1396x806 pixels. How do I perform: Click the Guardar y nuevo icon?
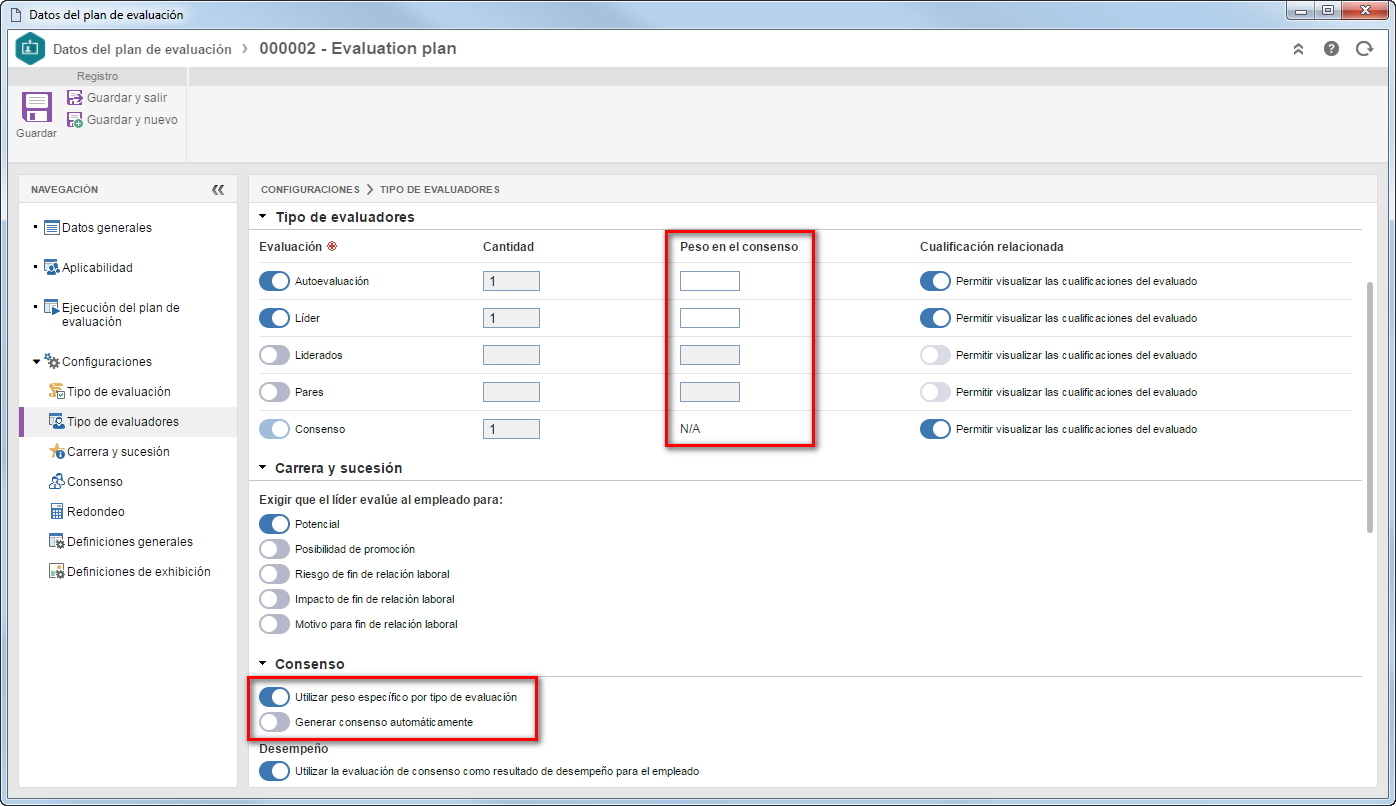click(75, 120)
